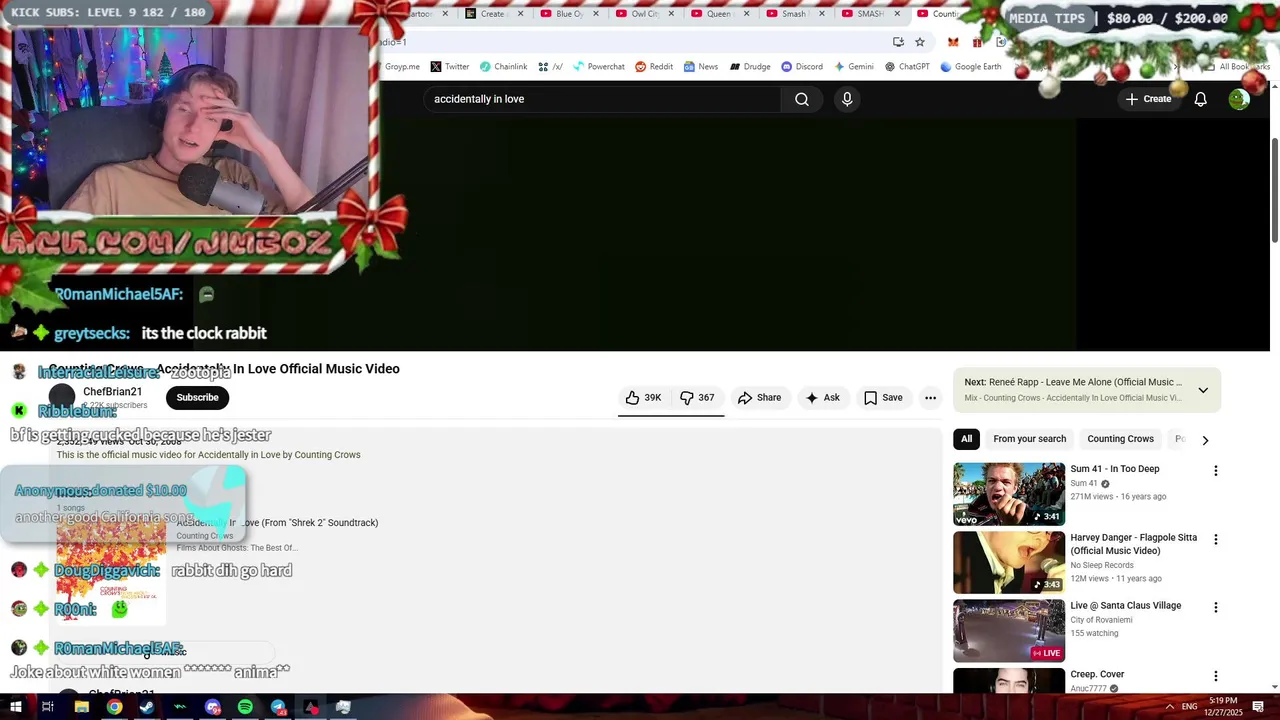Expand the Next up mix chevron
The image size is (1280, 720).
coord(1203,390)
